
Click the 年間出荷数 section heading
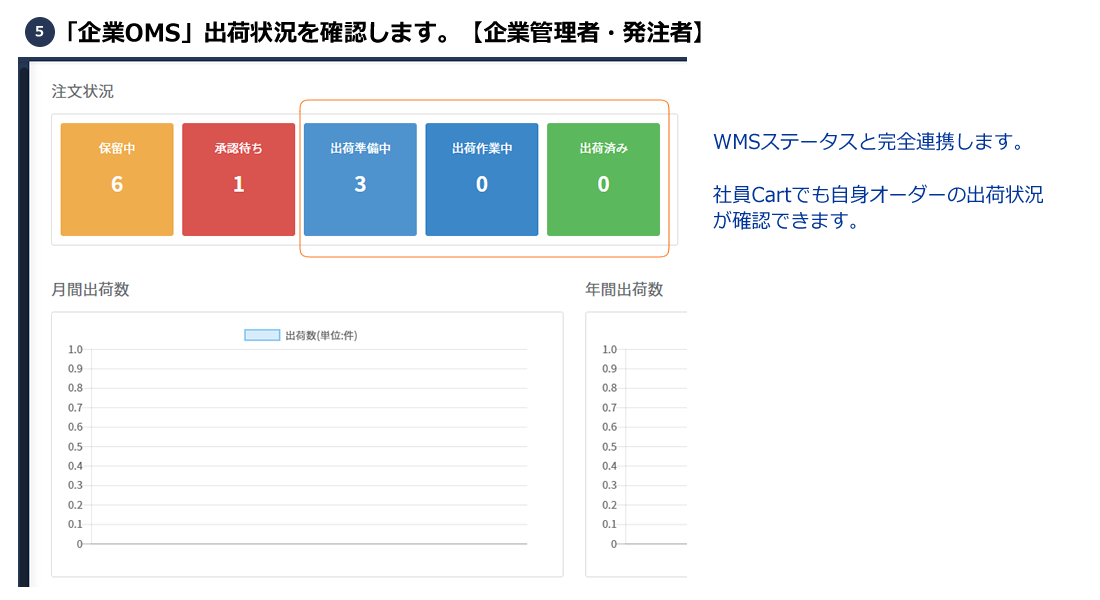[x=624, y=290]
